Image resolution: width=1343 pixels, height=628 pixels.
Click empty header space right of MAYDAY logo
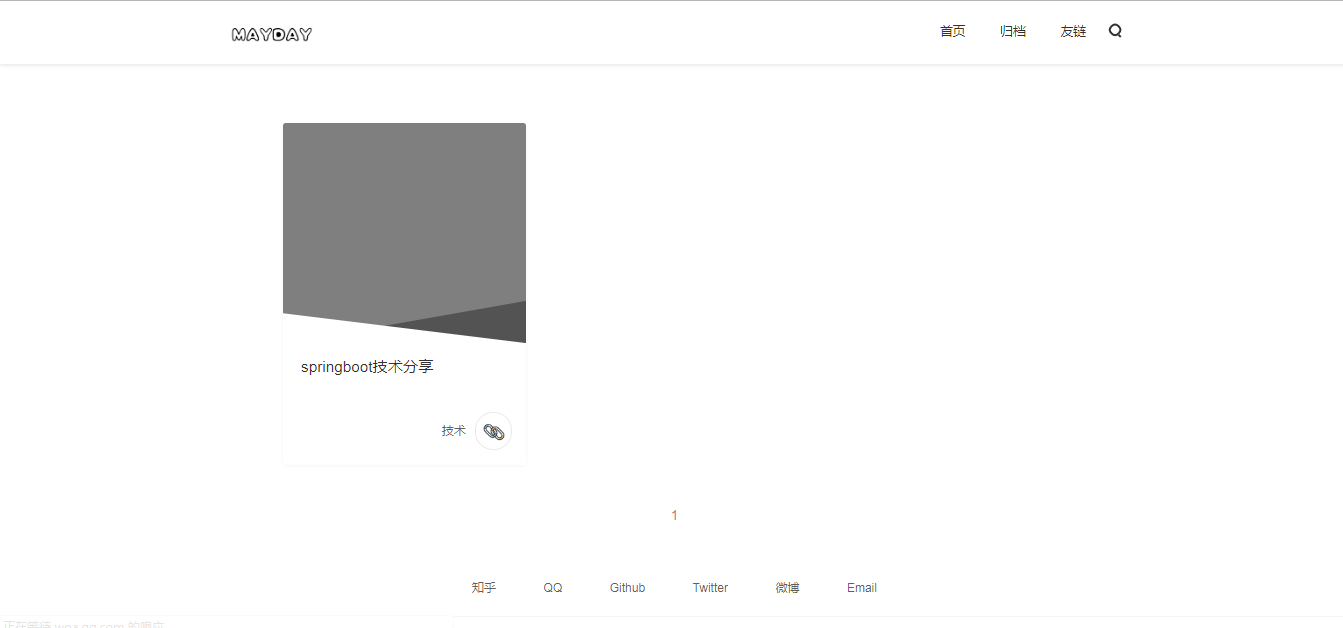(600, 34)
